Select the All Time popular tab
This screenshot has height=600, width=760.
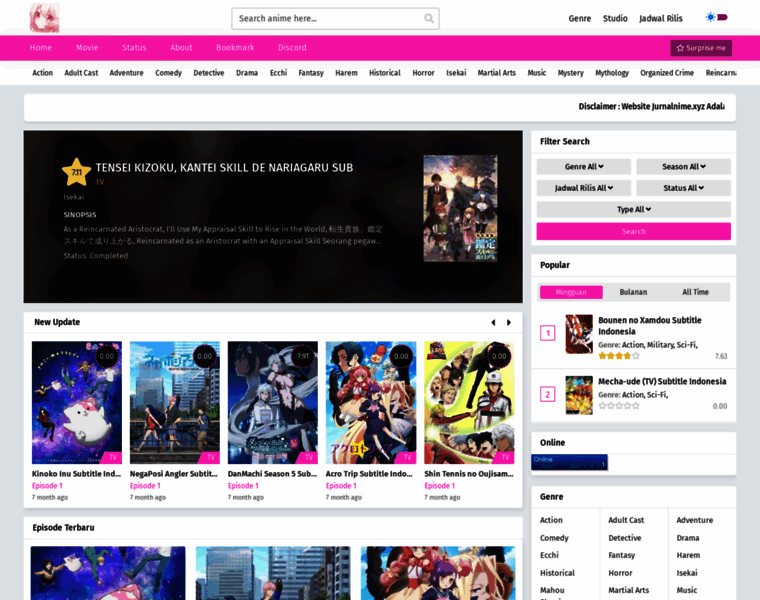coord(696,292)
